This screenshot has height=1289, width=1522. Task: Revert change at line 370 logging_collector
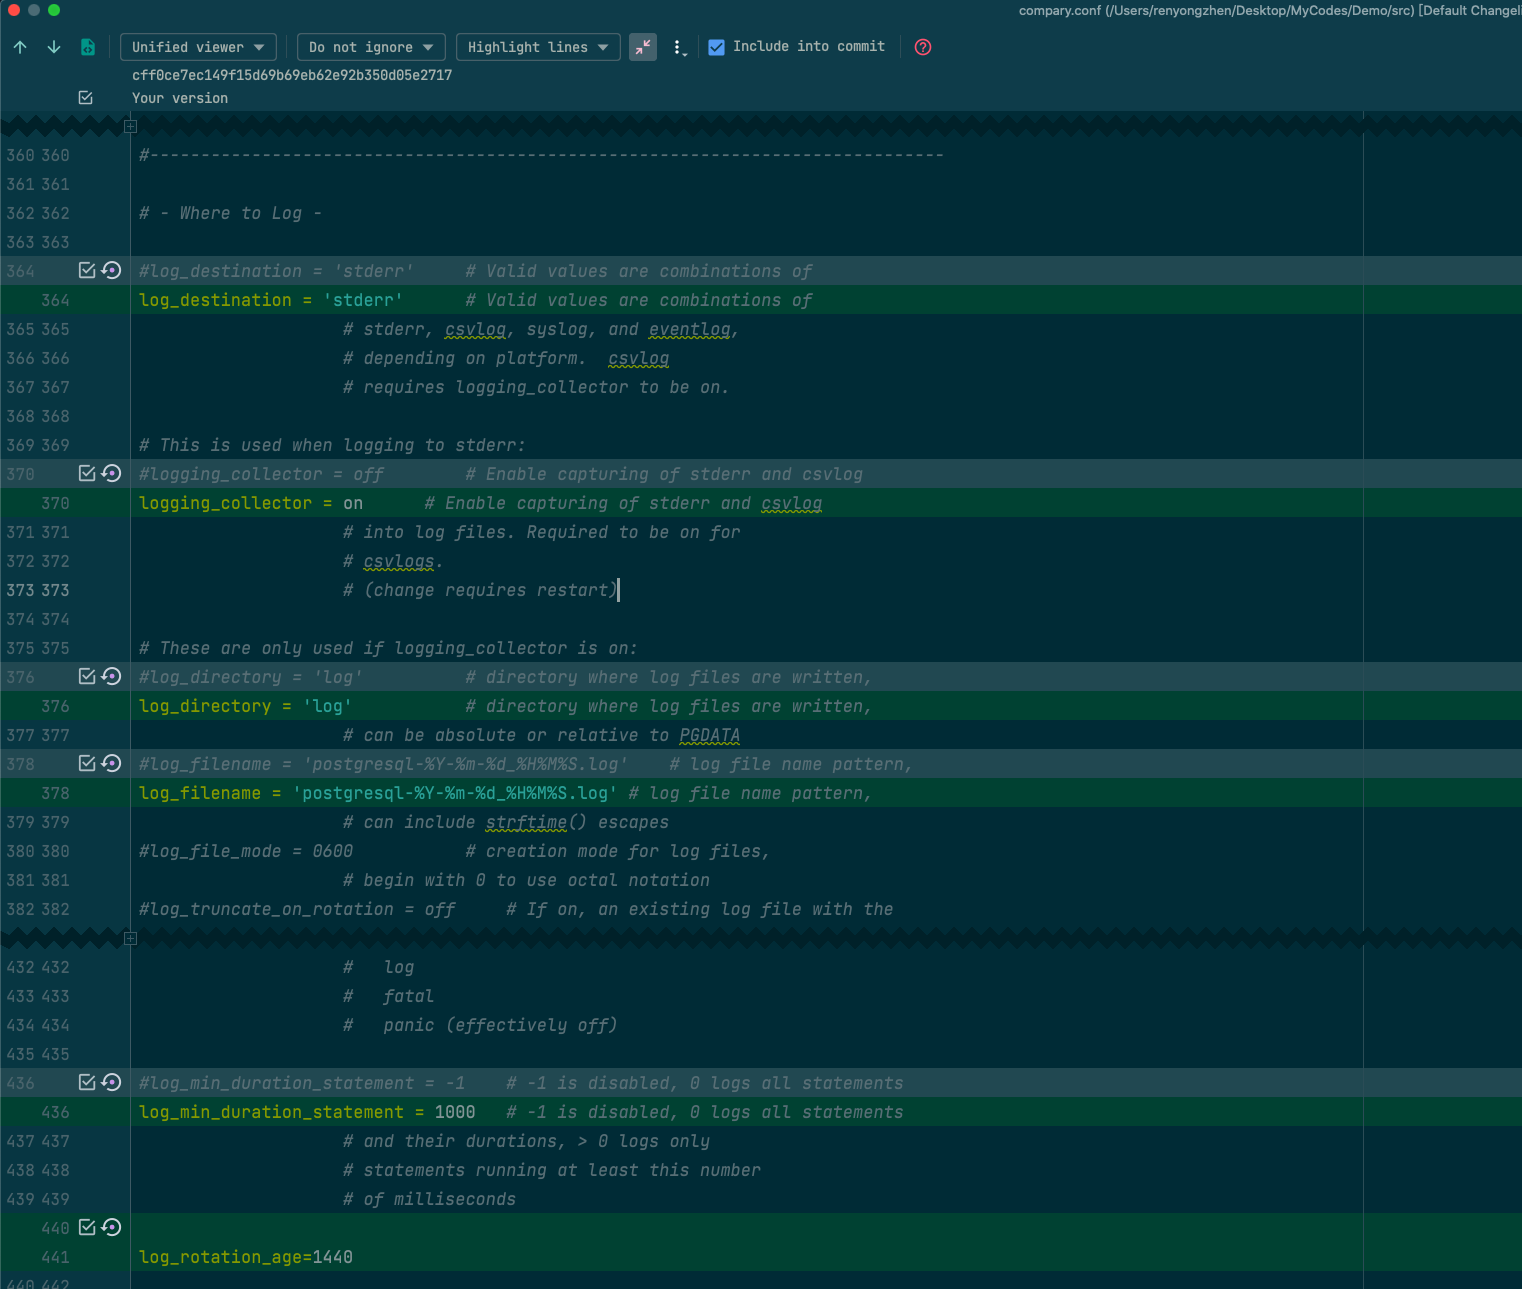point(111,473)
